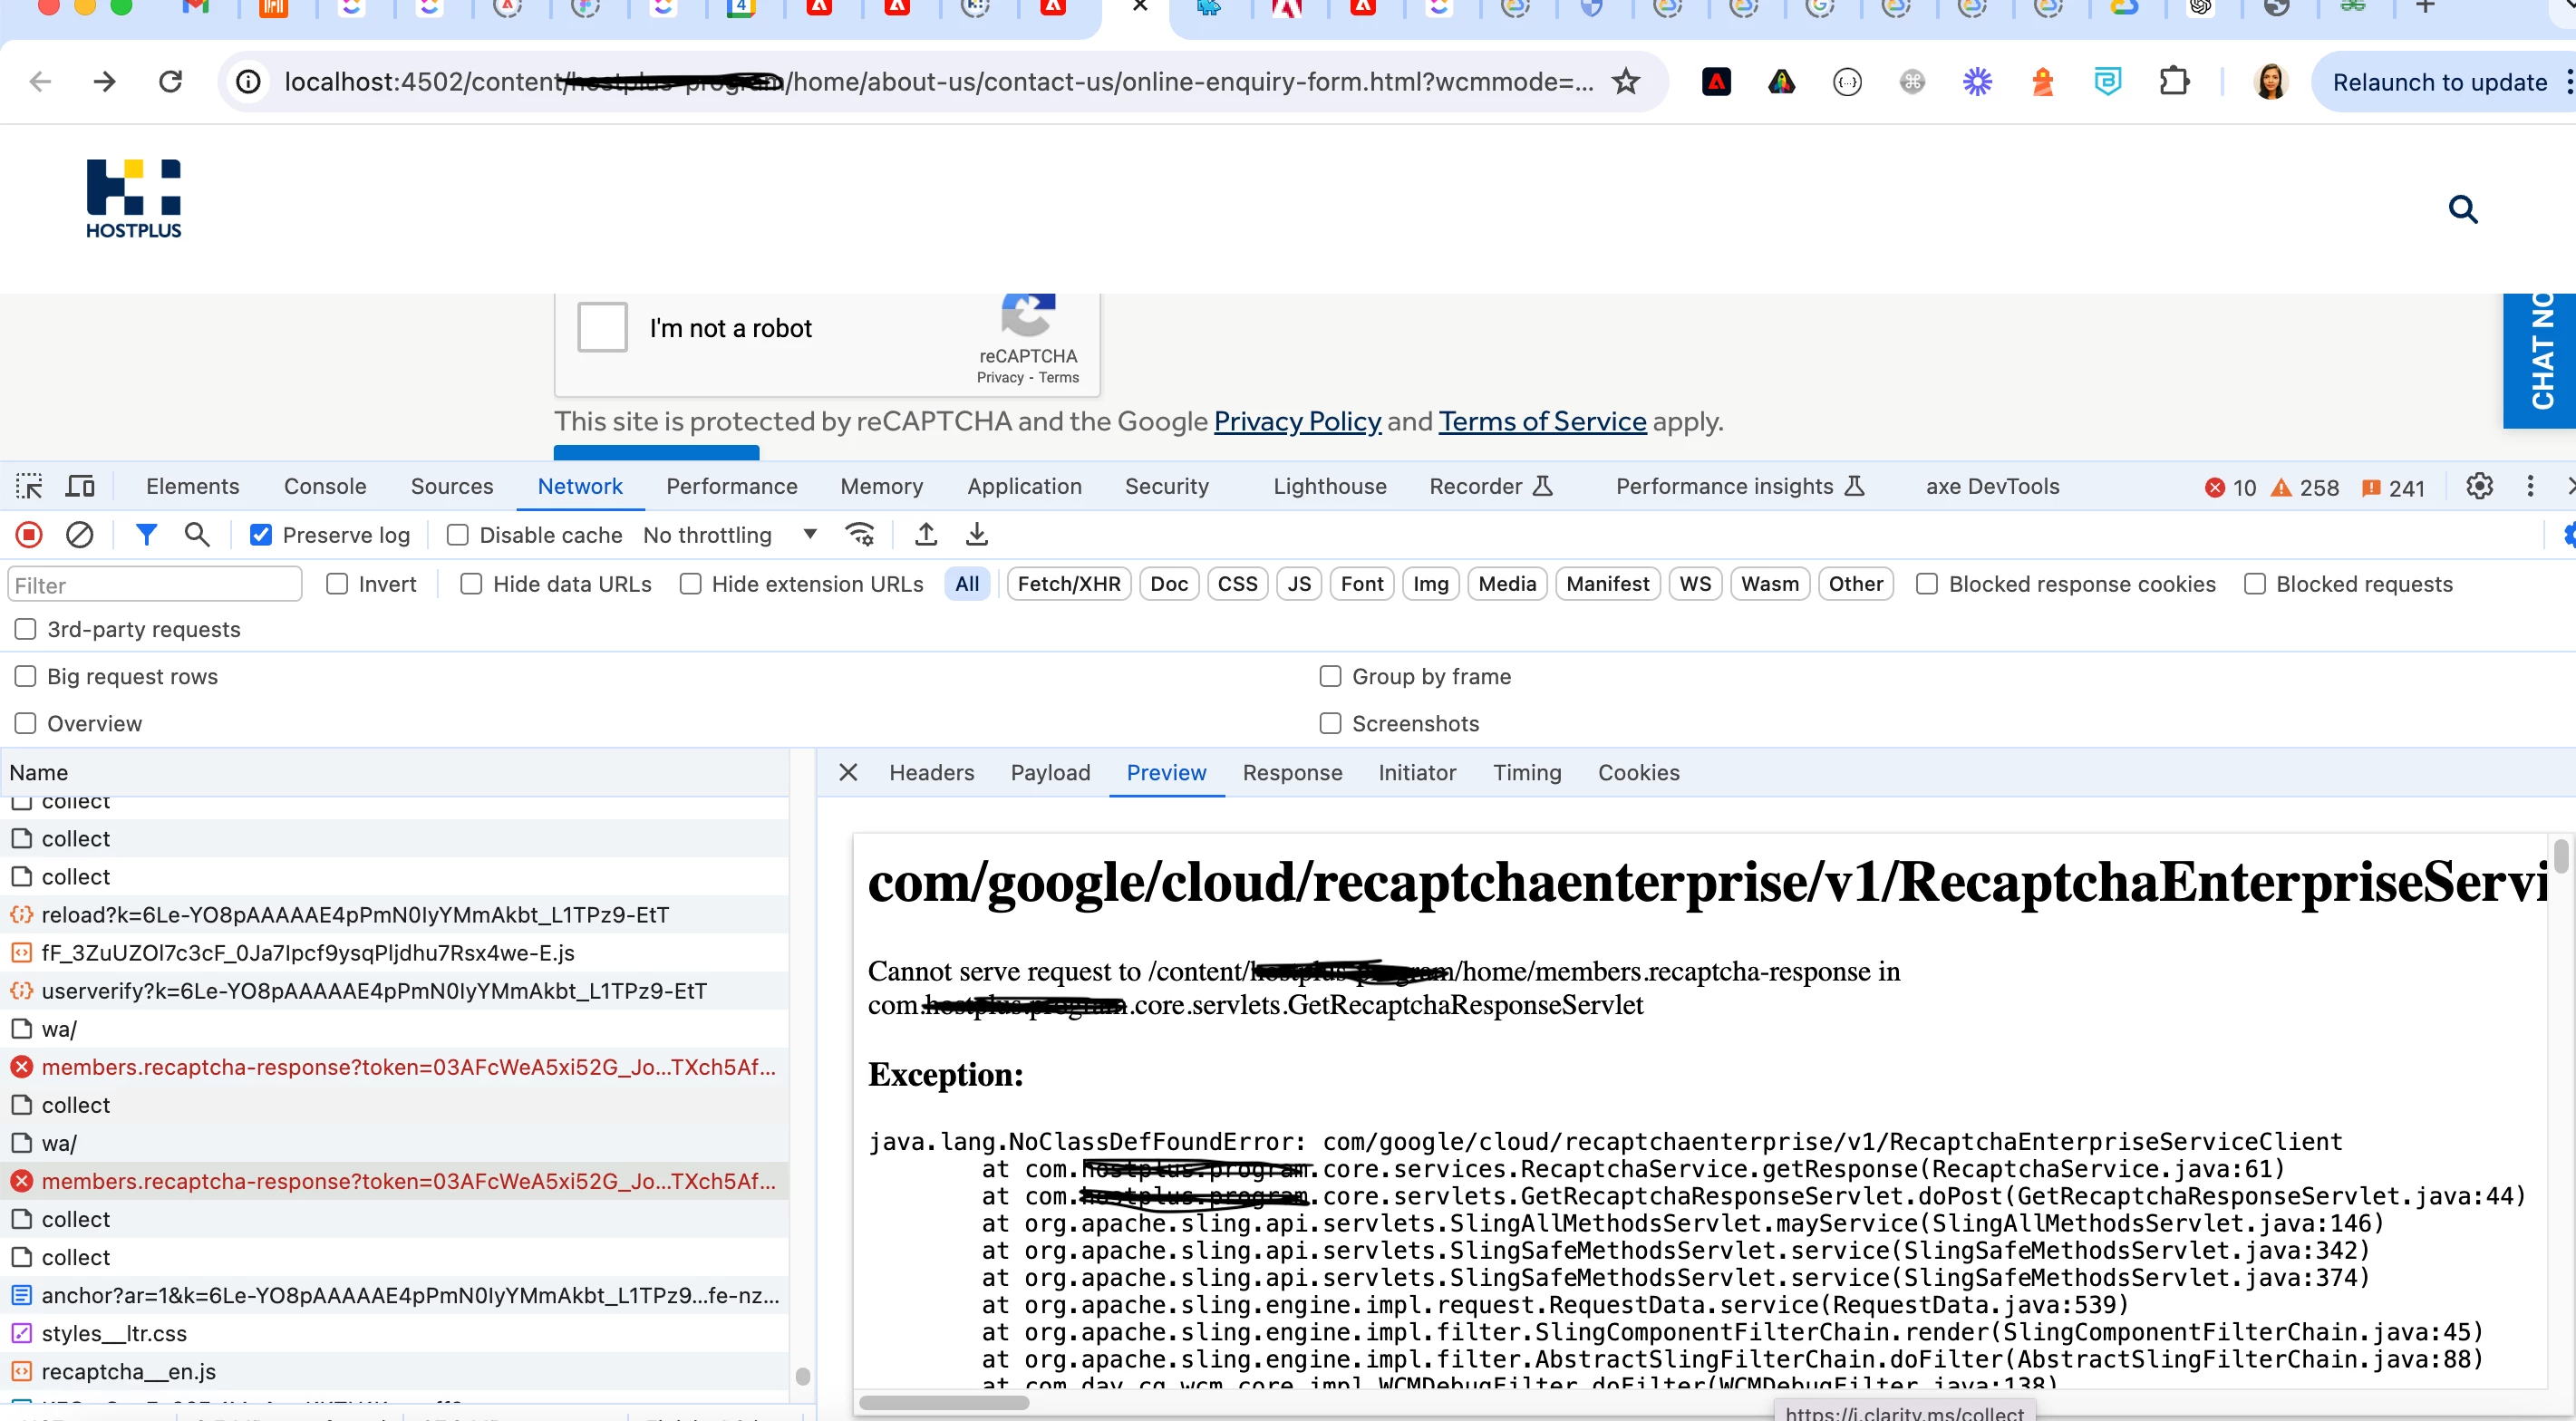2576x1421 pixels.
Task: Enable the Disable cache checkbox
Action: click(458, 535)
